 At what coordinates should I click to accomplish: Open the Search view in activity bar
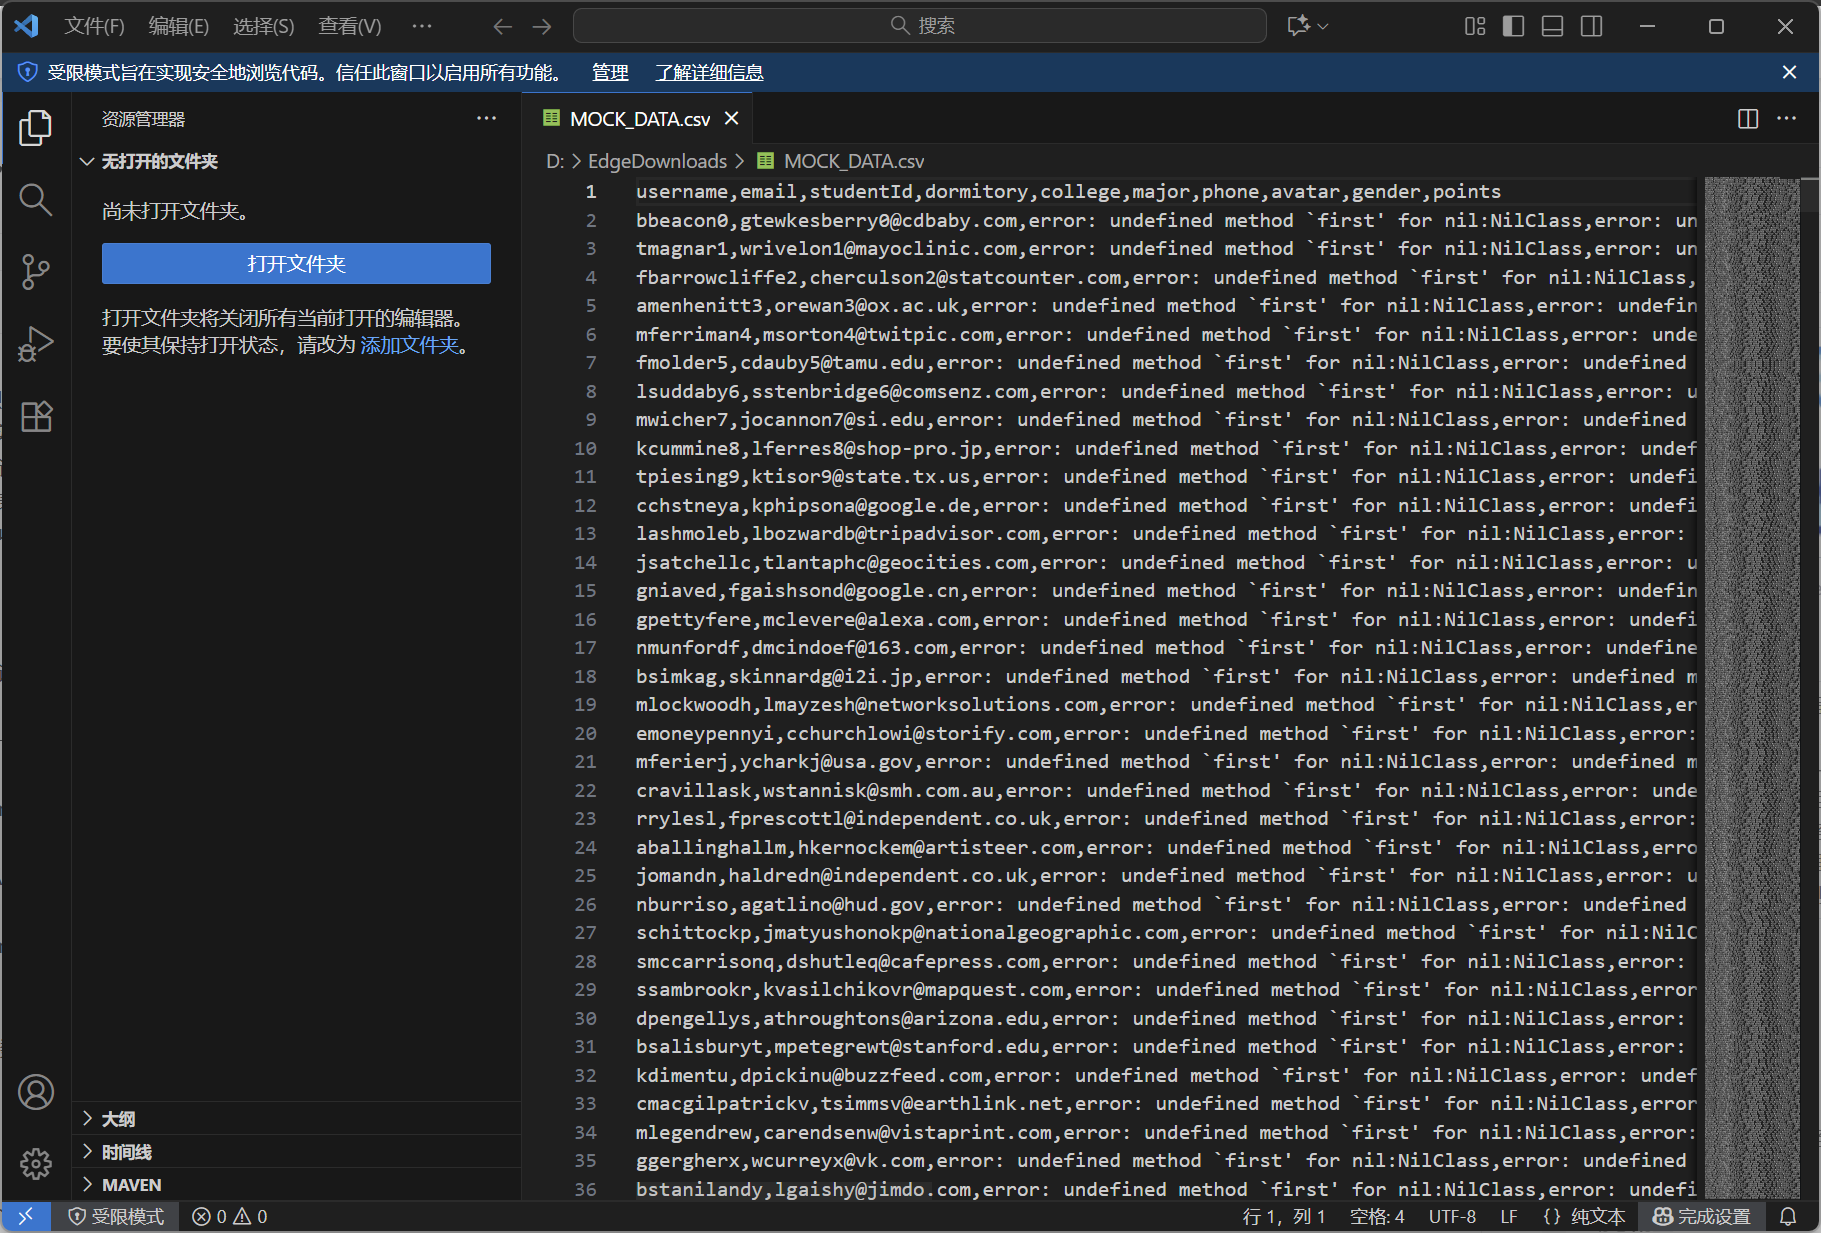click(36, 200)
